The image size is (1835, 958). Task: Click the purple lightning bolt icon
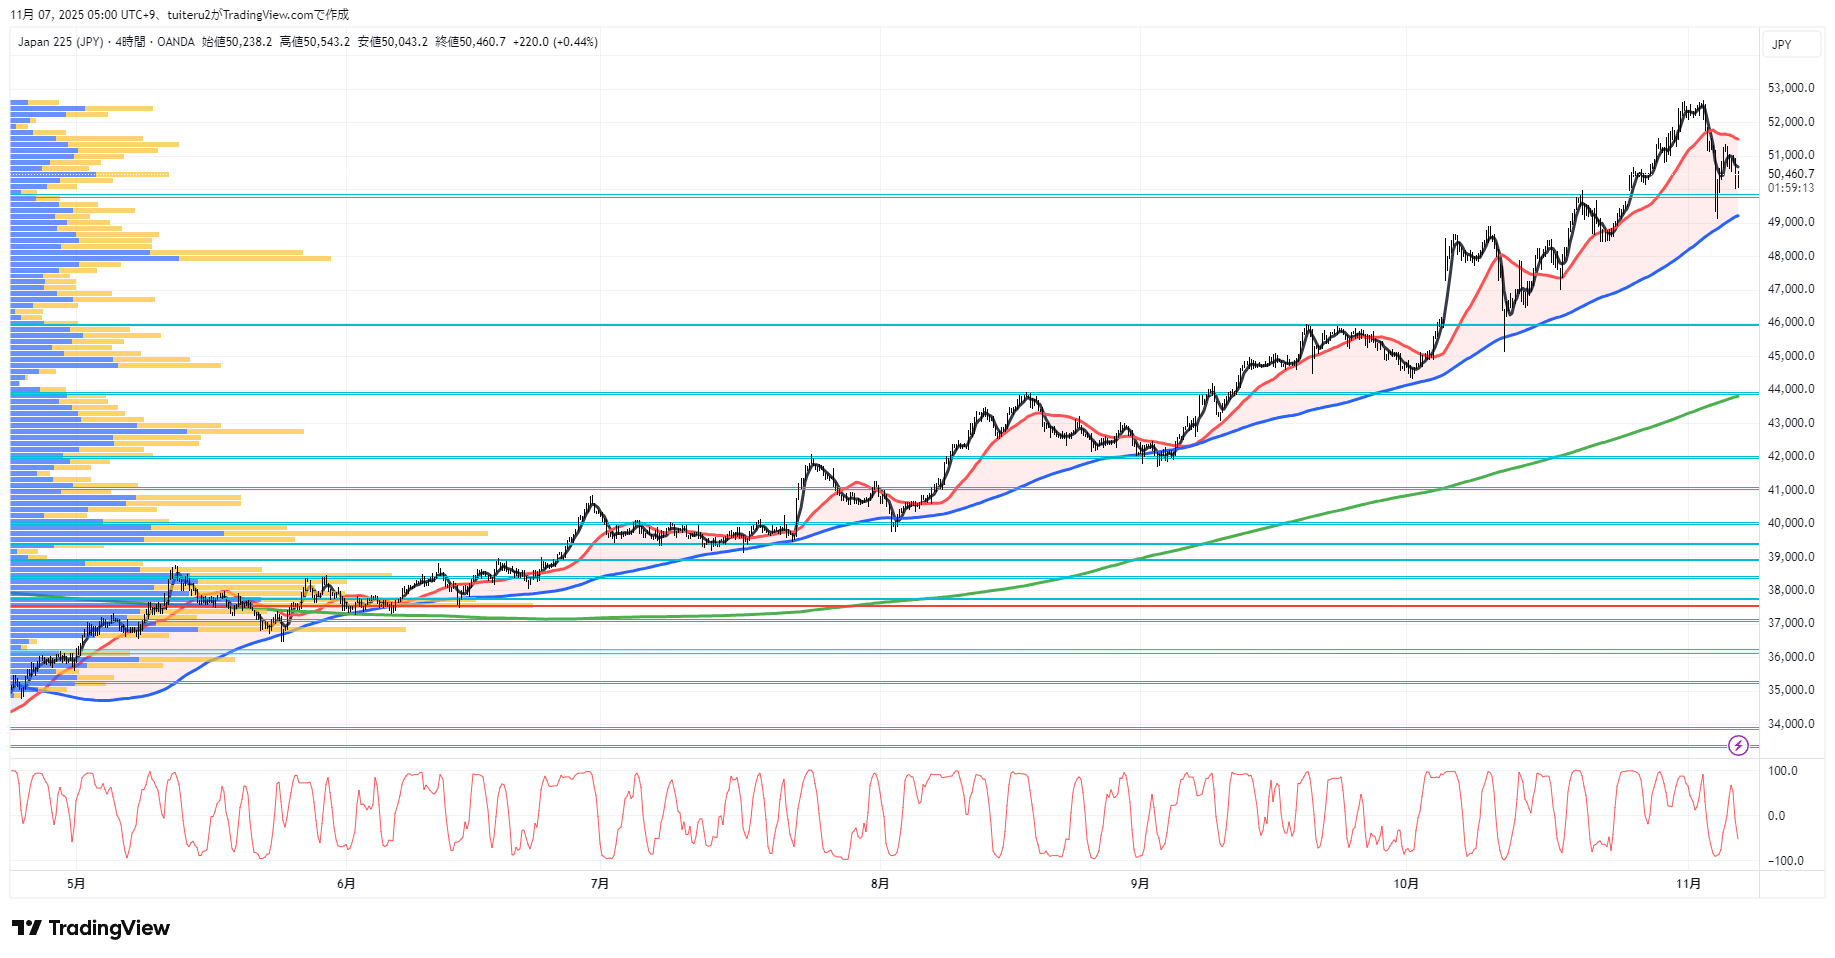(1738, 745)
